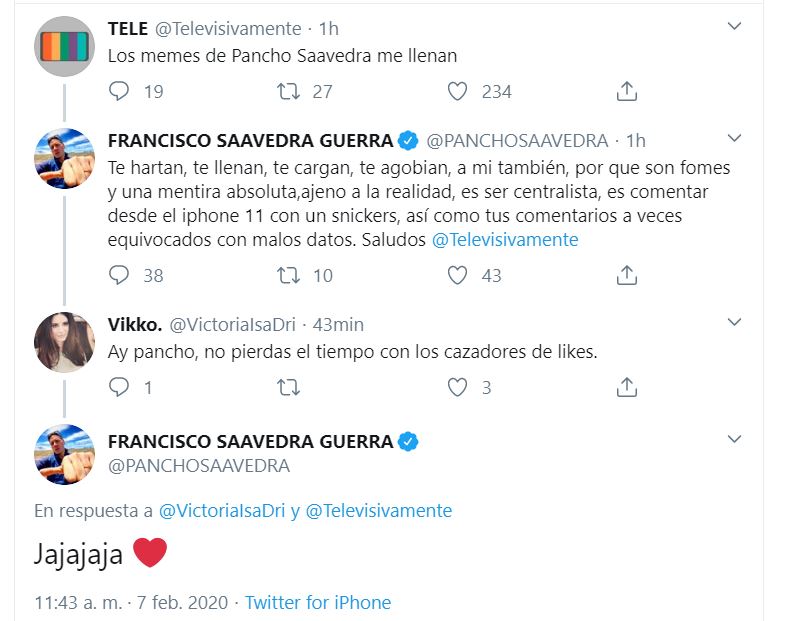Open TELE's colorful striped avatar

64,46
